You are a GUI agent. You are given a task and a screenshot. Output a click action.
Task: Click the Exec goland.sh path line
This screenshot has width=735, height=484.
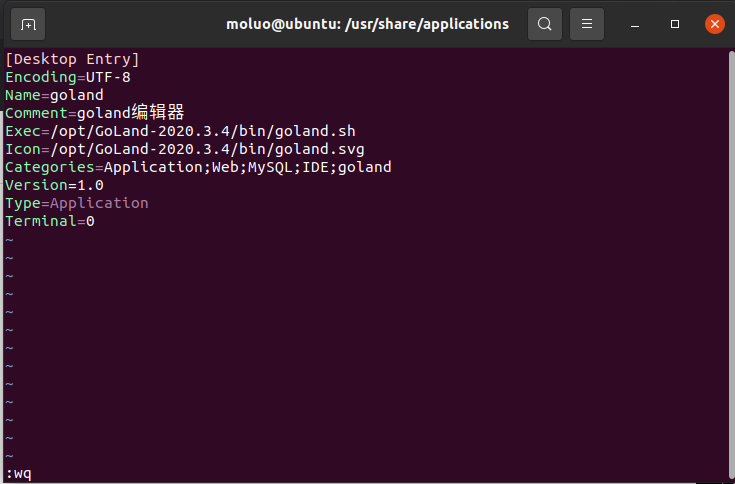(180, 131)
